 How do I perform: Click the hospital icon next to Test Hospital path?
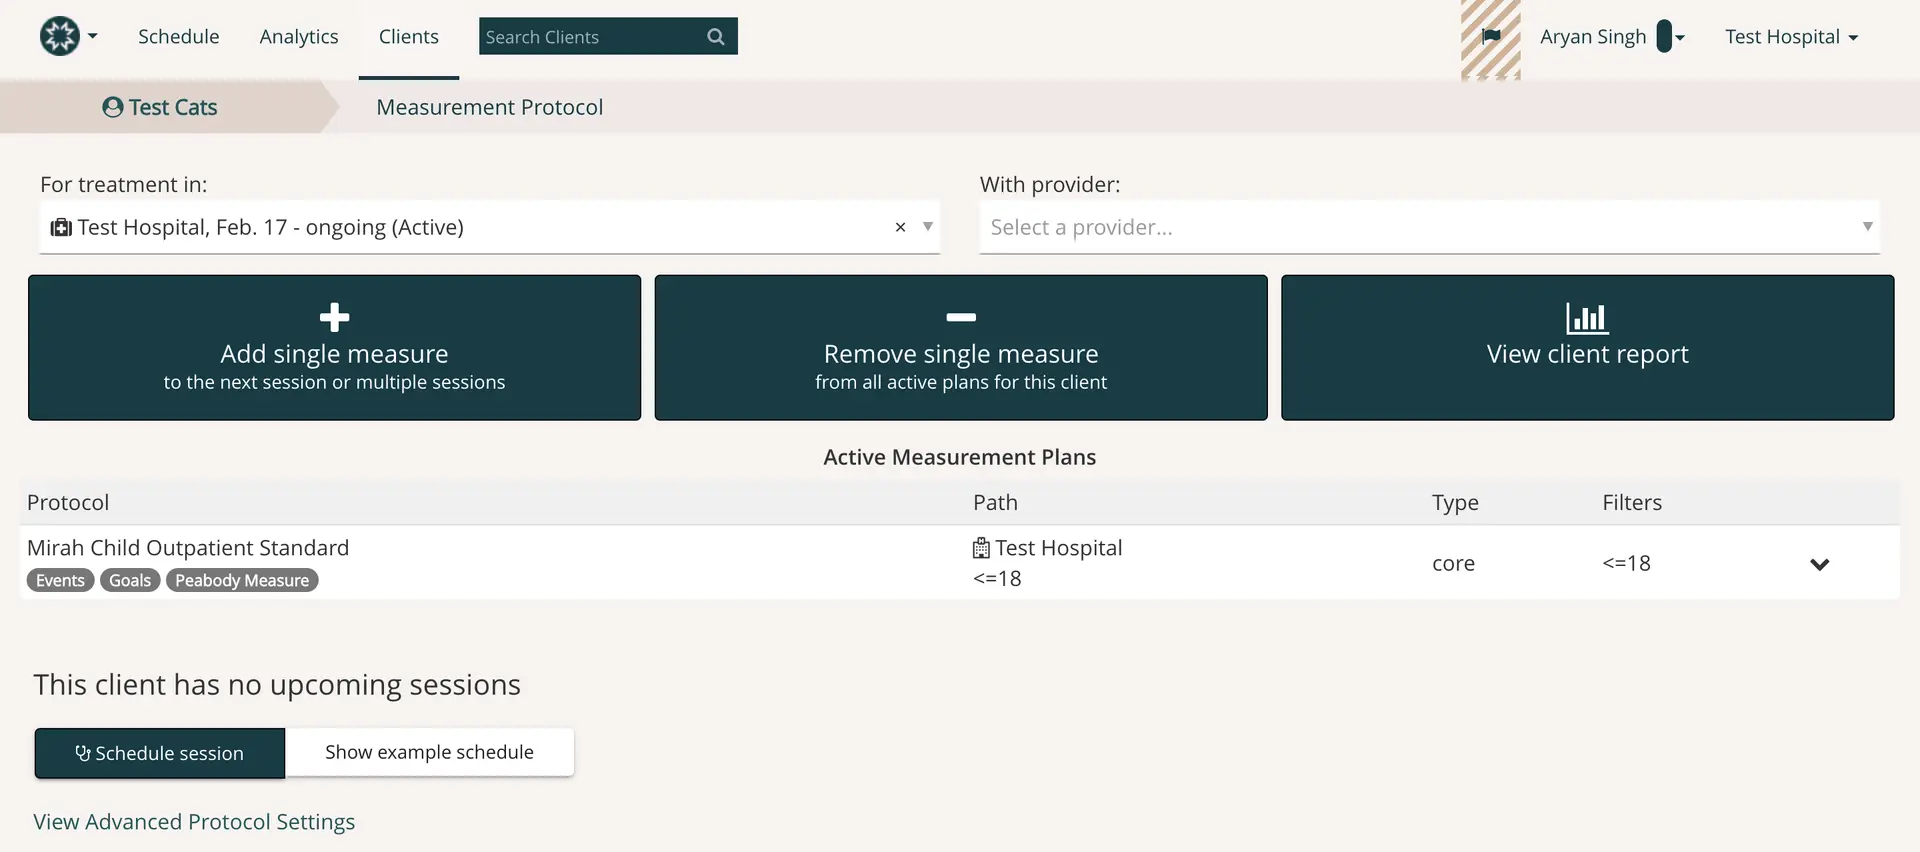(x=981, y=547)
